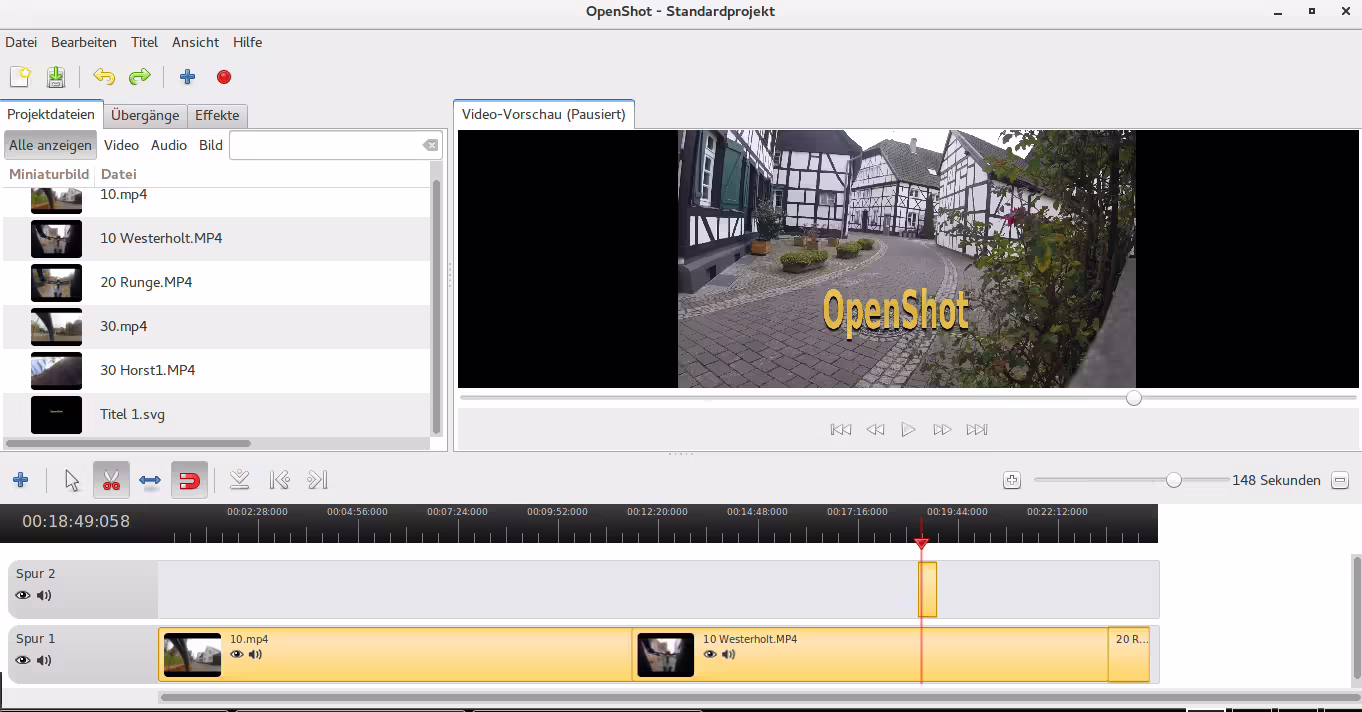The image size is (1362, 712).
Task: Hide video on track Spur 1
Action: click(x=23, y=660)
